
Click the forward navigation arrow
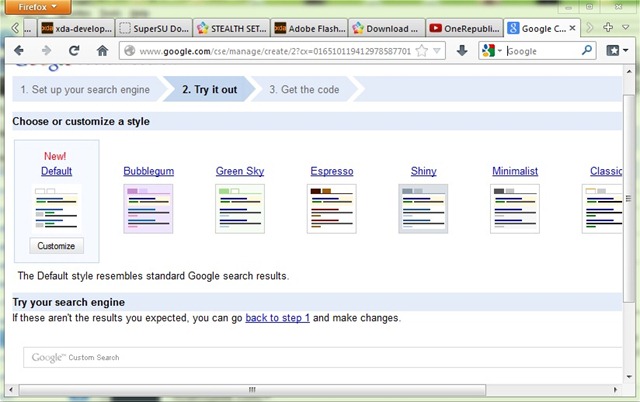point(47,51)
